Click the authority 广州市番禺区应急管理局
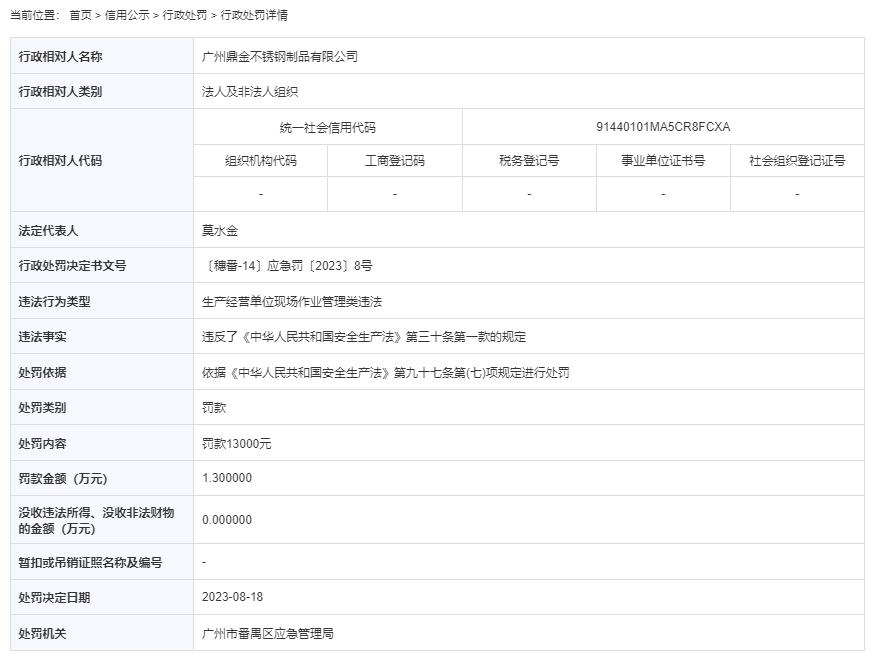Screen dimensions: 878x661 pyautogui.click(x=267, y=634)
